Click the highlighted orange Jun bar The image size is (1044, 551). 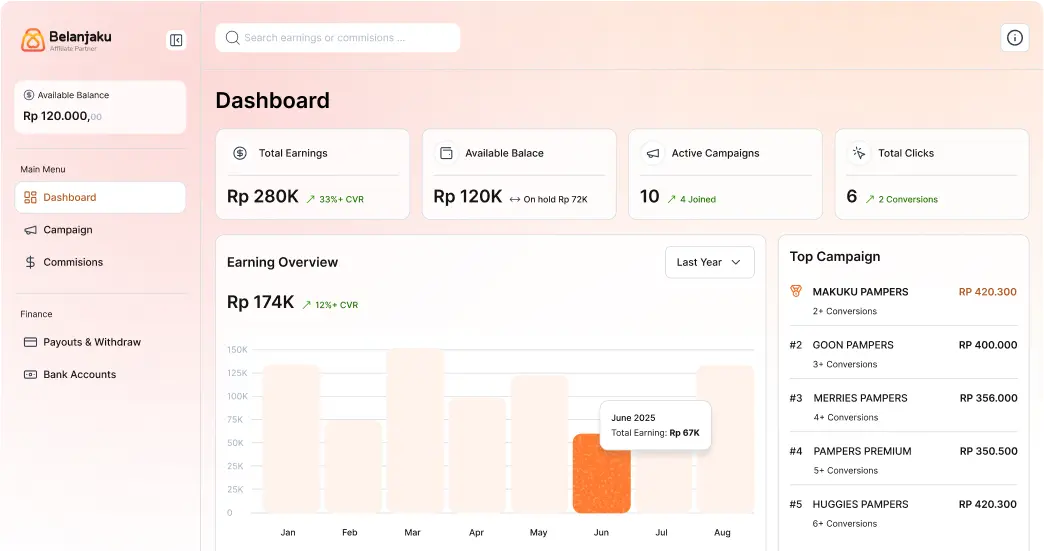pyautogui.click(x=601, y=474)
